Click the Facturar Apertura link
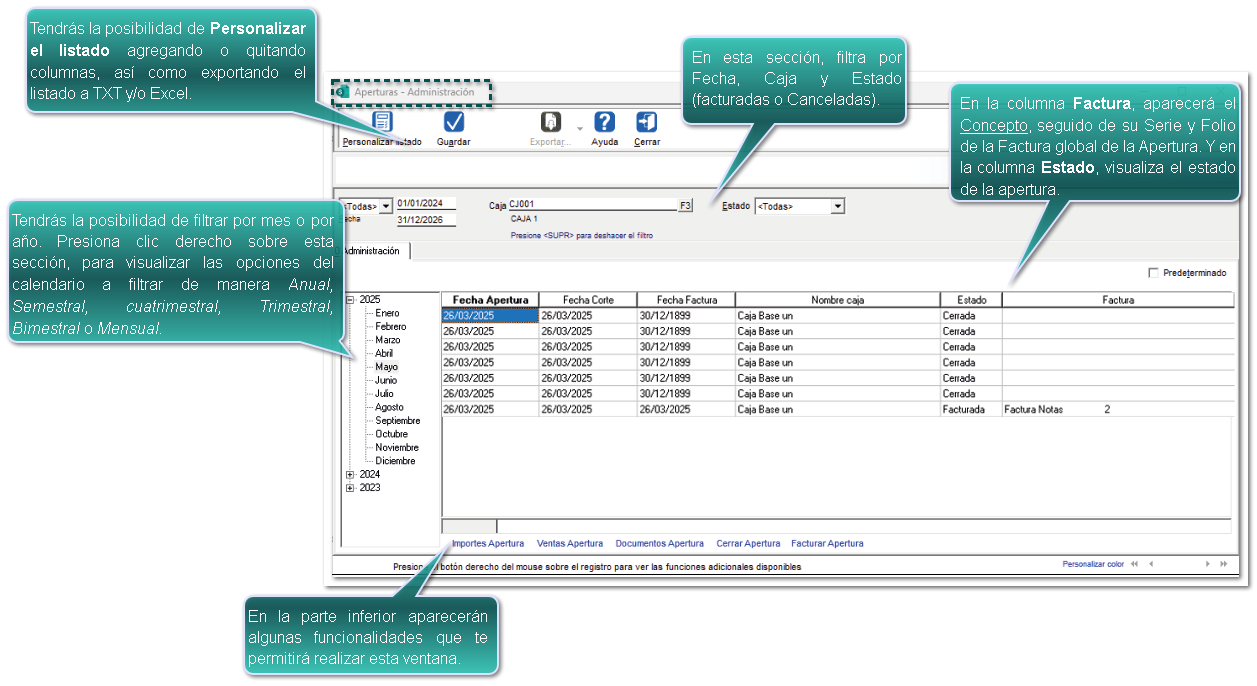 click(x=827, y=544)
